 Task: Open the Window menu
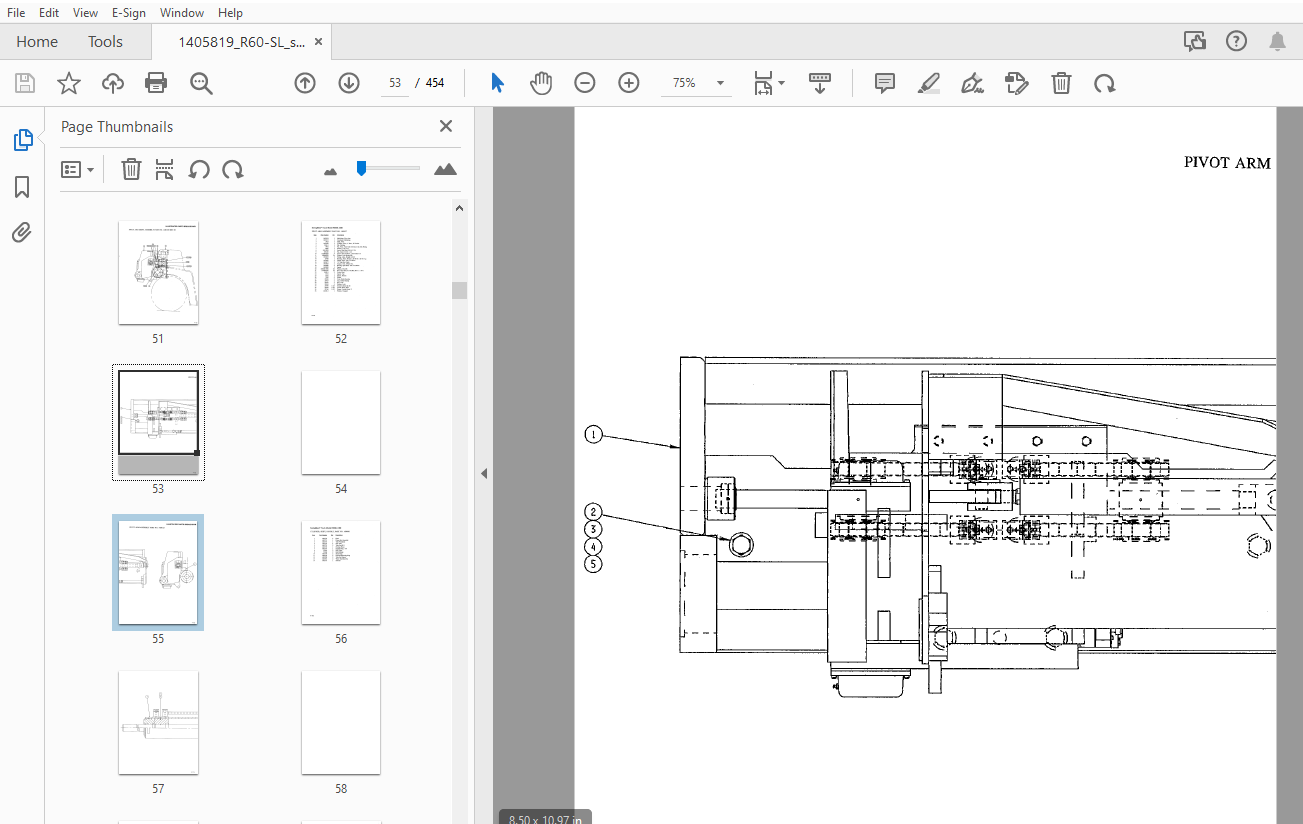182,13
